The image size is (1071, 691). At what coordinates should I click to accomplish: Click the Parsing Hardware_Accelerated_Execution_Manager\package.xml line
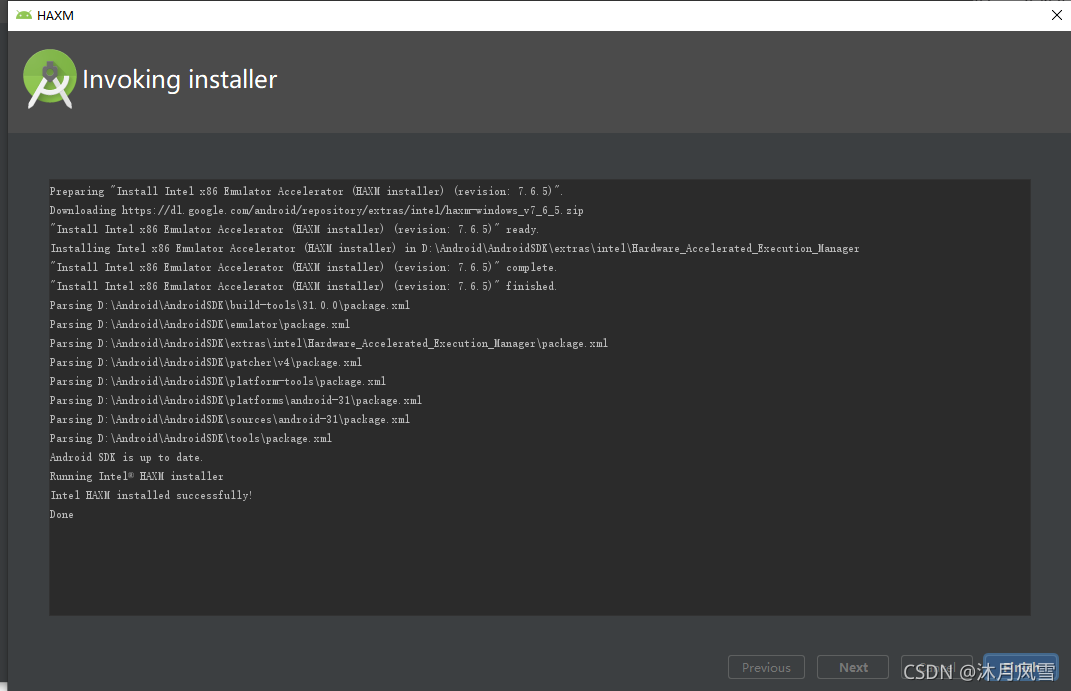point(329,343)
